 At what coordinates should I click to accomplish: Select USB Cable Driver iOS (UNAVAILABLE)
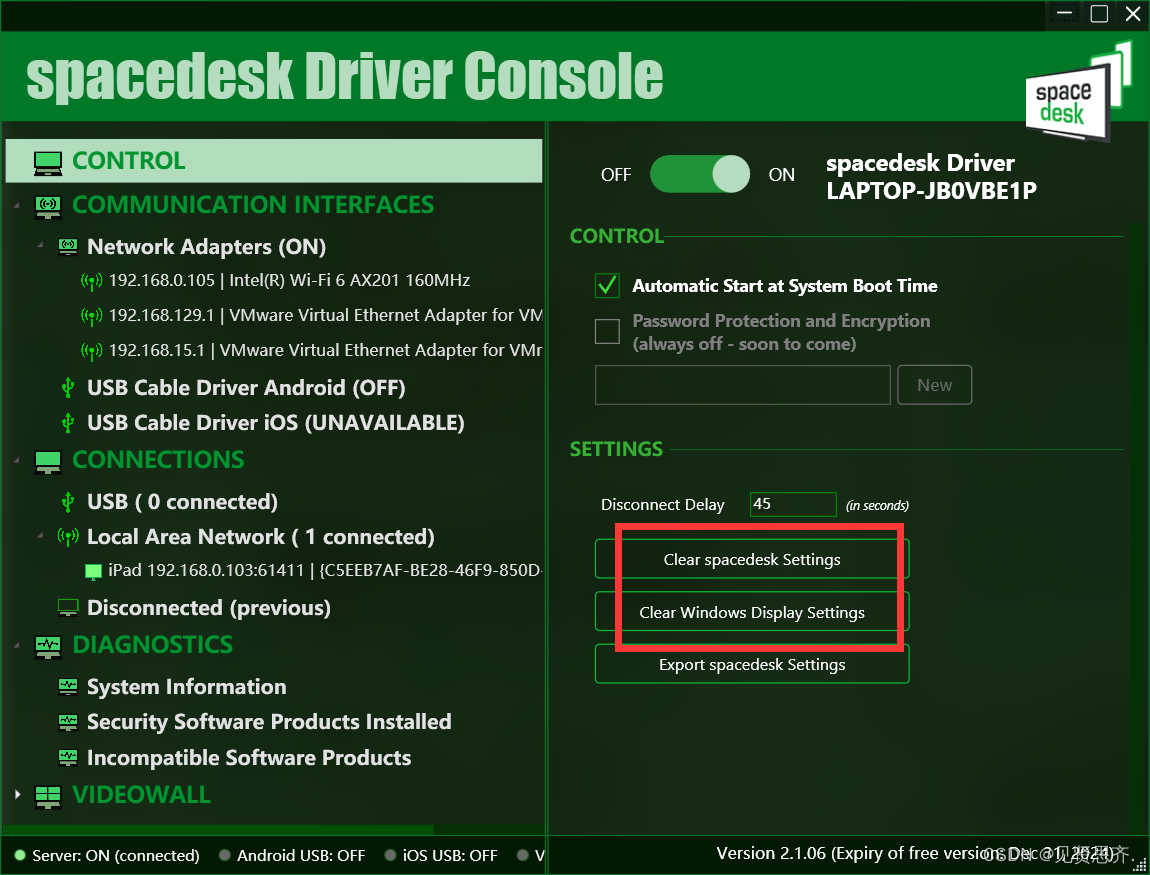[x=276, y=422]
